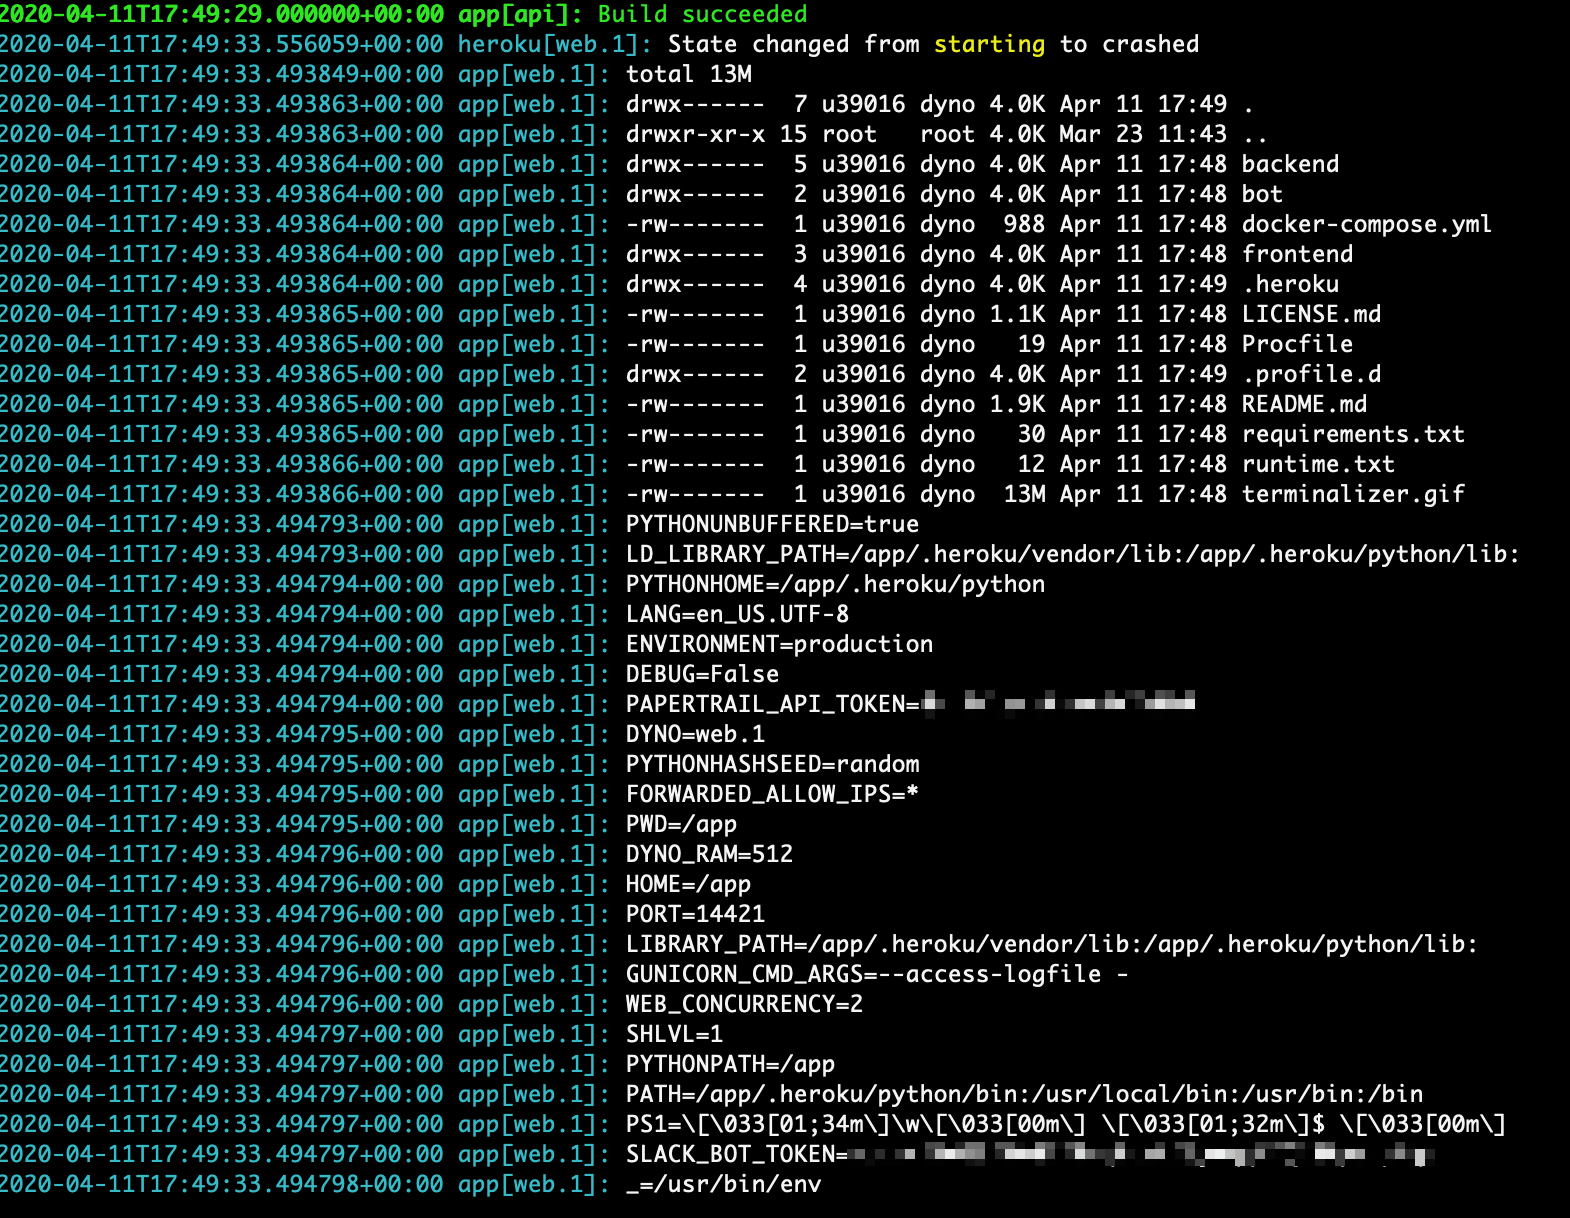Click the 'SLACK_BOT_TOKEN=' label

pyautogui.click(x=737, y=1154)
